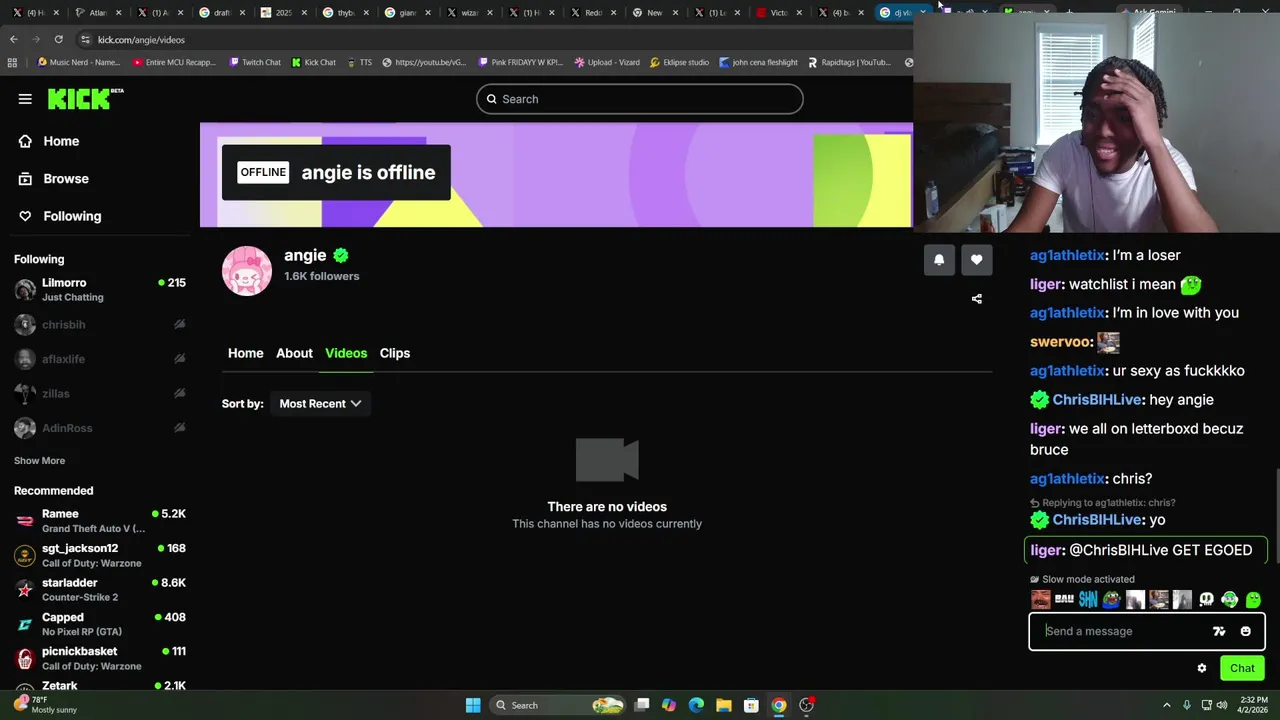1280x720 pixels.
Task: Insert the BAU text emote
Action: [x=1064, y=600]
